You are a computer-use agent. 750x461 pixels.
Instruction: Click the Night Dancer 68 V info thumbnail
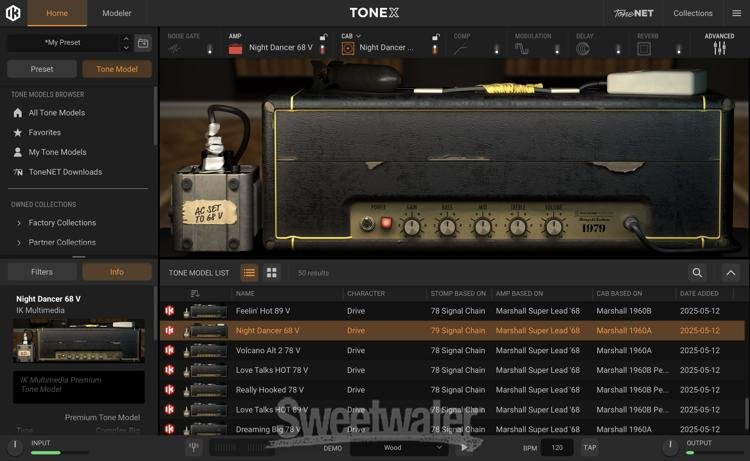click(x=78, y=341)
